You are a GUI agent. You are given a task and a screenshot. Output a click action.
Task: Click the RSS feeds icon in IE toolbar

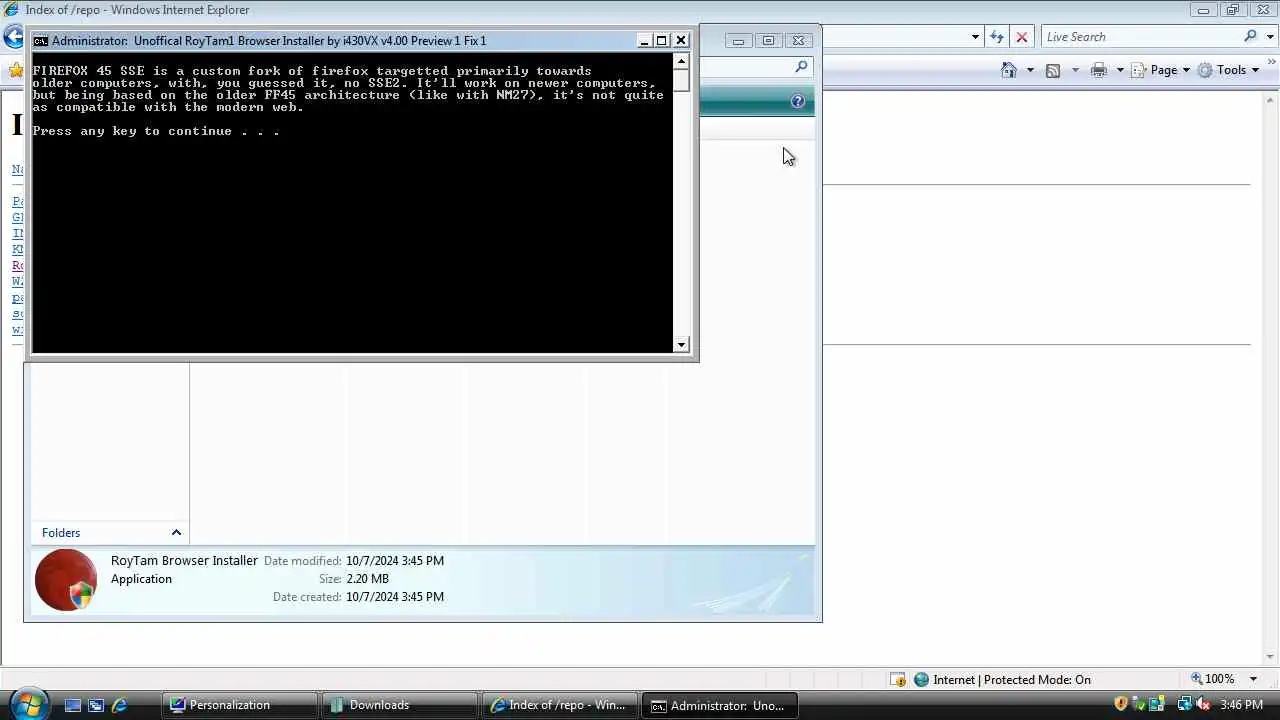coord(1053,70)
